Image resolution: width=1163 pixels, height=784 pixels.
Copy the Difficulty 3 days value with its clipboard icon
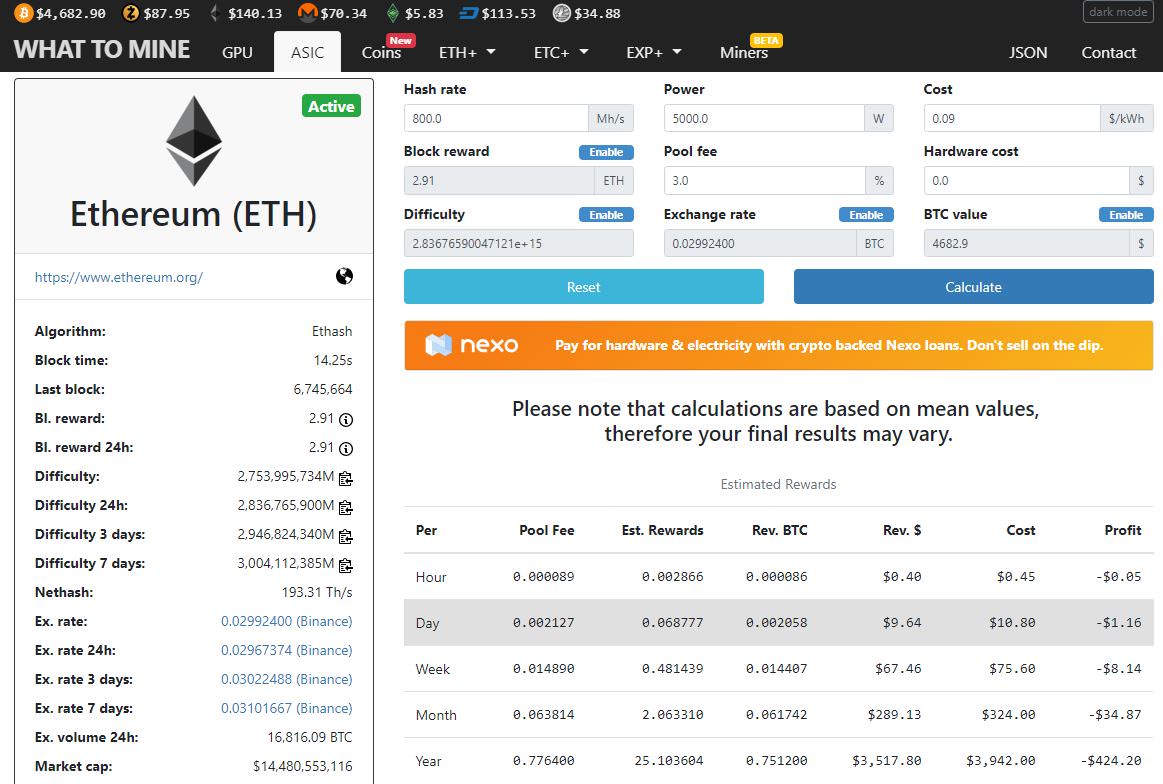pyautogui.click(x=346, y=536)
